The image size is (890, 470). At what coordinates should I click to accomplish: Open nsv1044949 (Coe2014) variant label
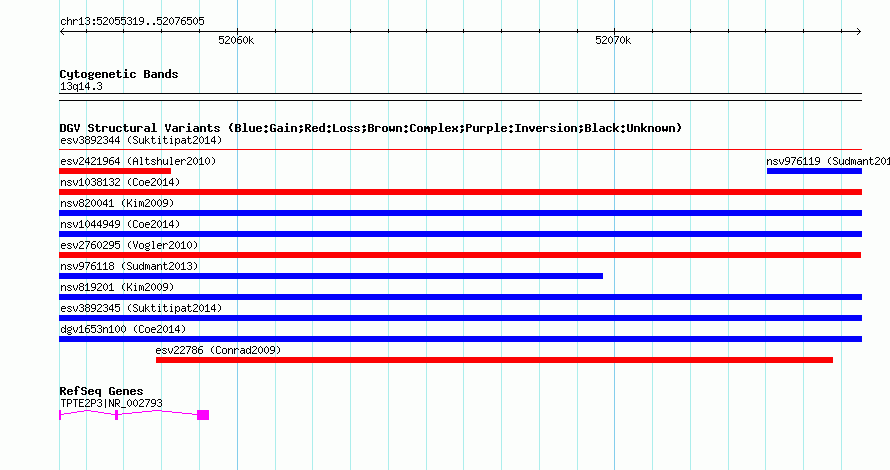(120, 224)
